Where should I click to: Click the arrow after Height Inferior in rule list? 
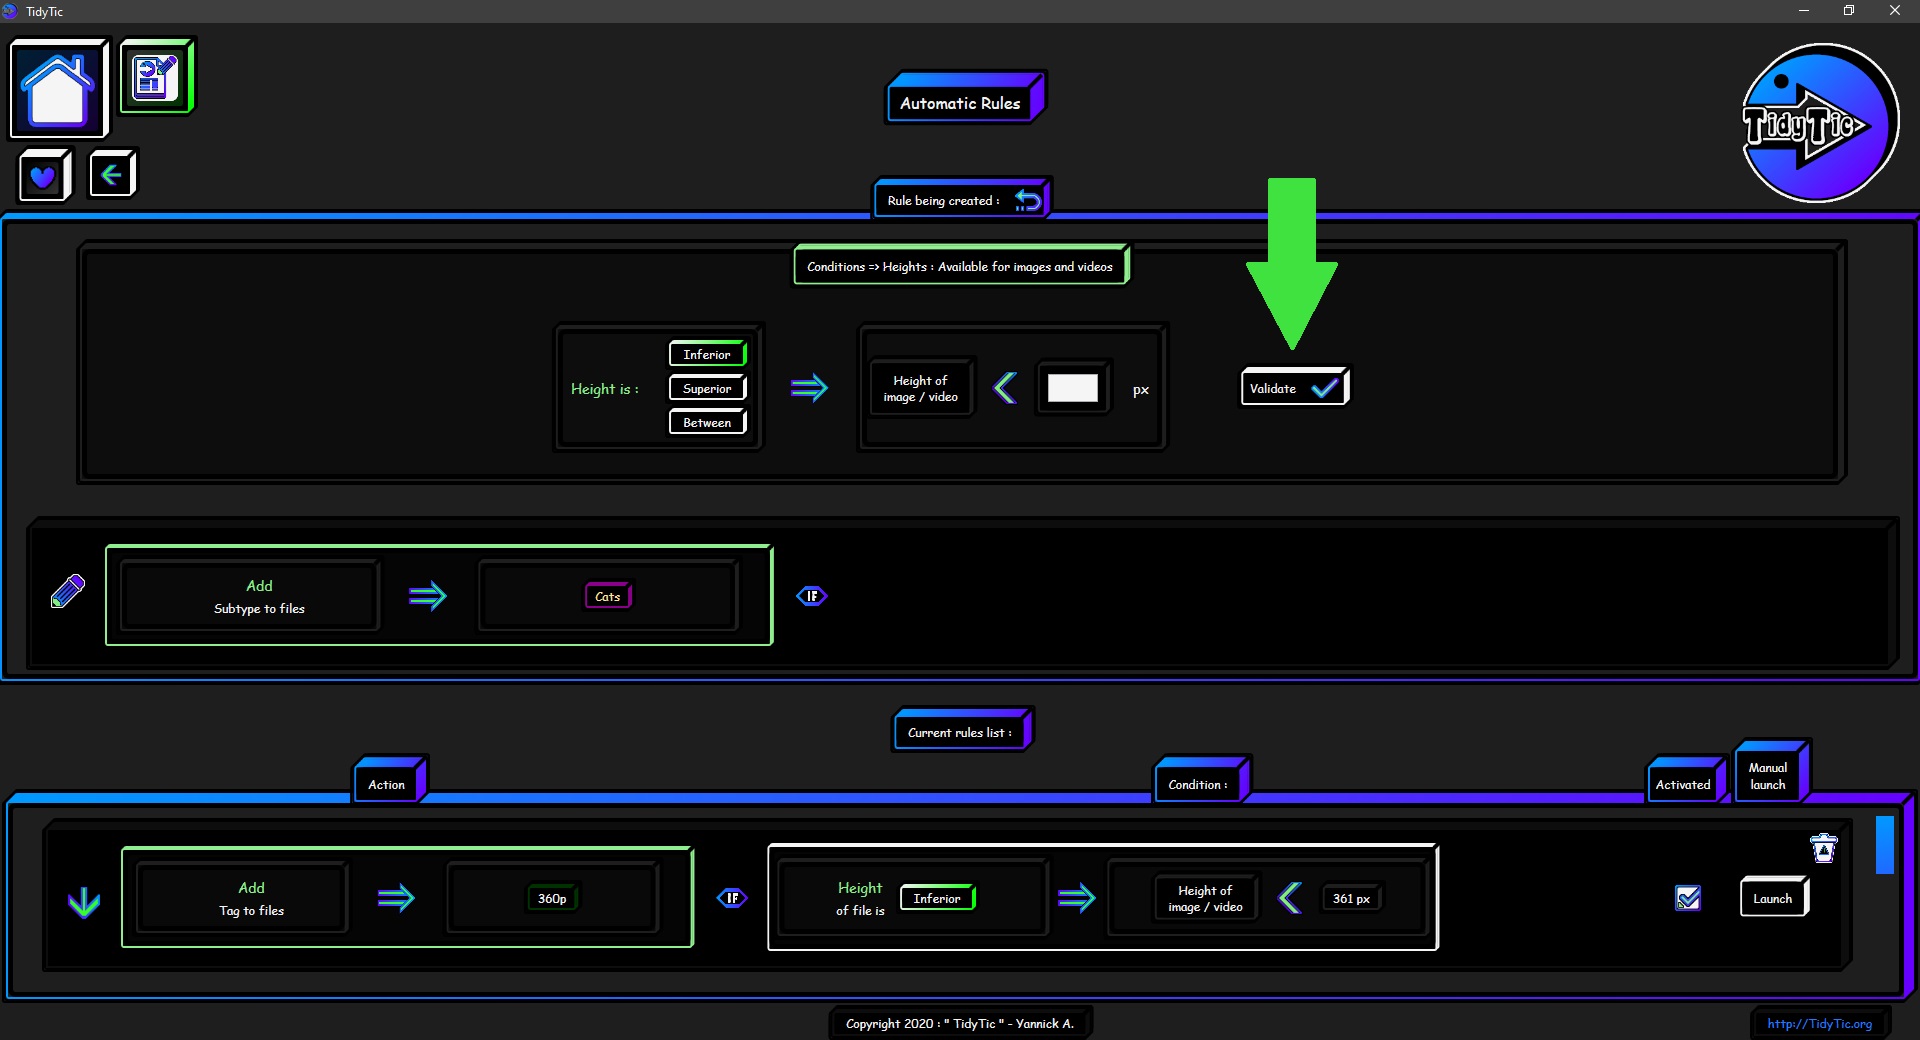(x=1076, y=898)
